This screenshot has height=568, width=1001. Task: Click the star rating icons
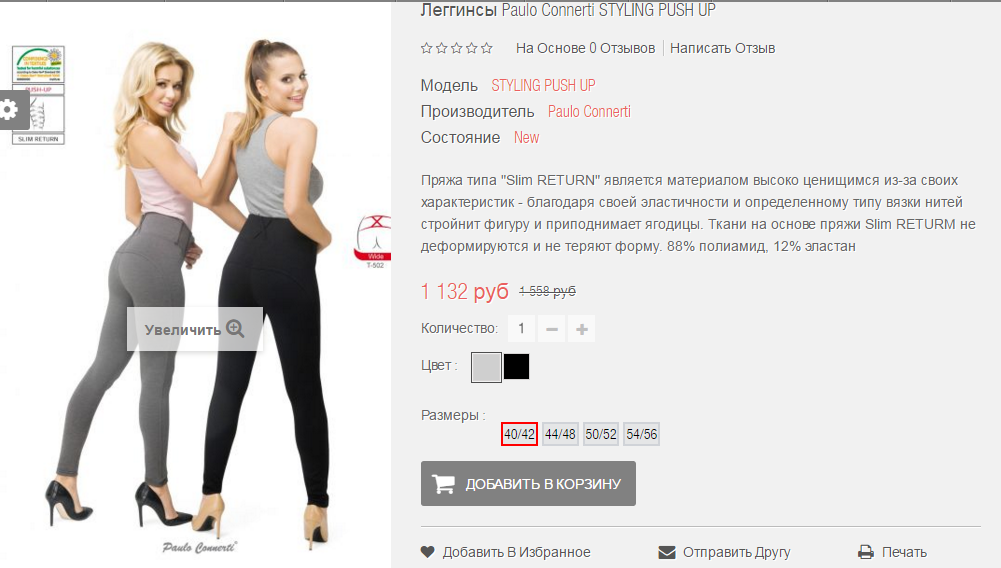tap(456, 48)
